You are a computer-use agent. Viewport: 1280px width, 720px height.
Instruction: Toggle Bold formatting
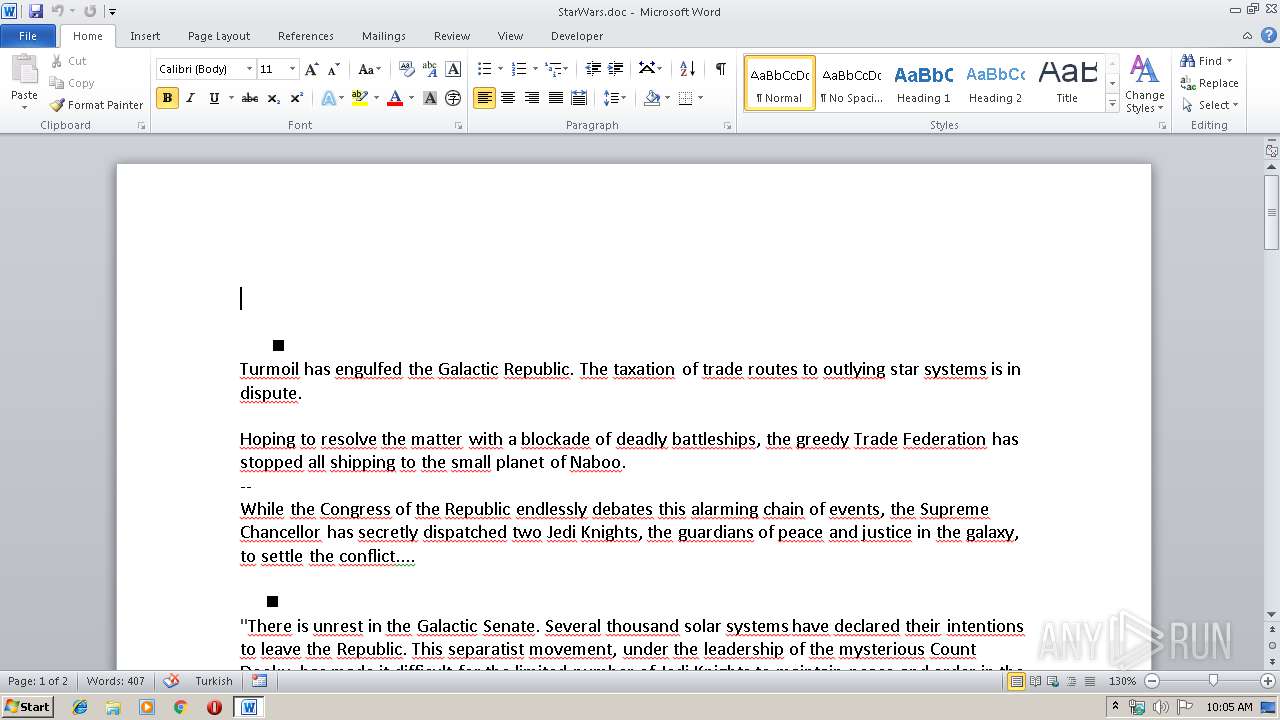point(167,98)
